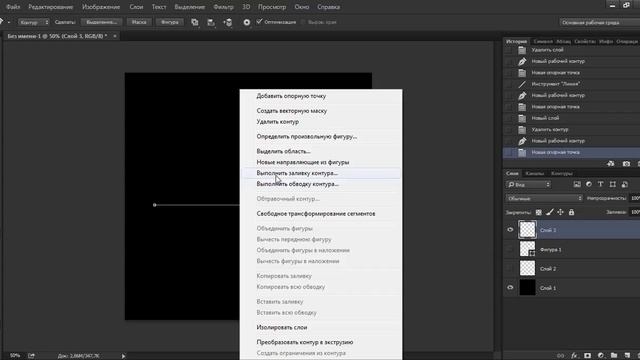Hide the Слой 1 layer
The width and height of the screenshot is (640, 360).
click(x=510, y=288)
